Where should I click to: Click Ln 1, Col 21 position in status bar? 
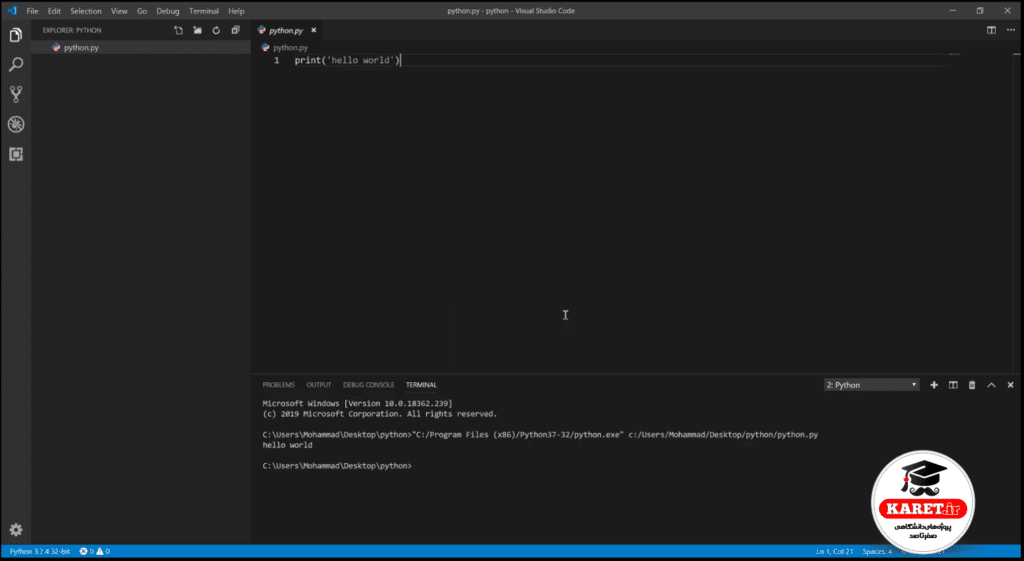pyautogui.click(x=834, y=551)
